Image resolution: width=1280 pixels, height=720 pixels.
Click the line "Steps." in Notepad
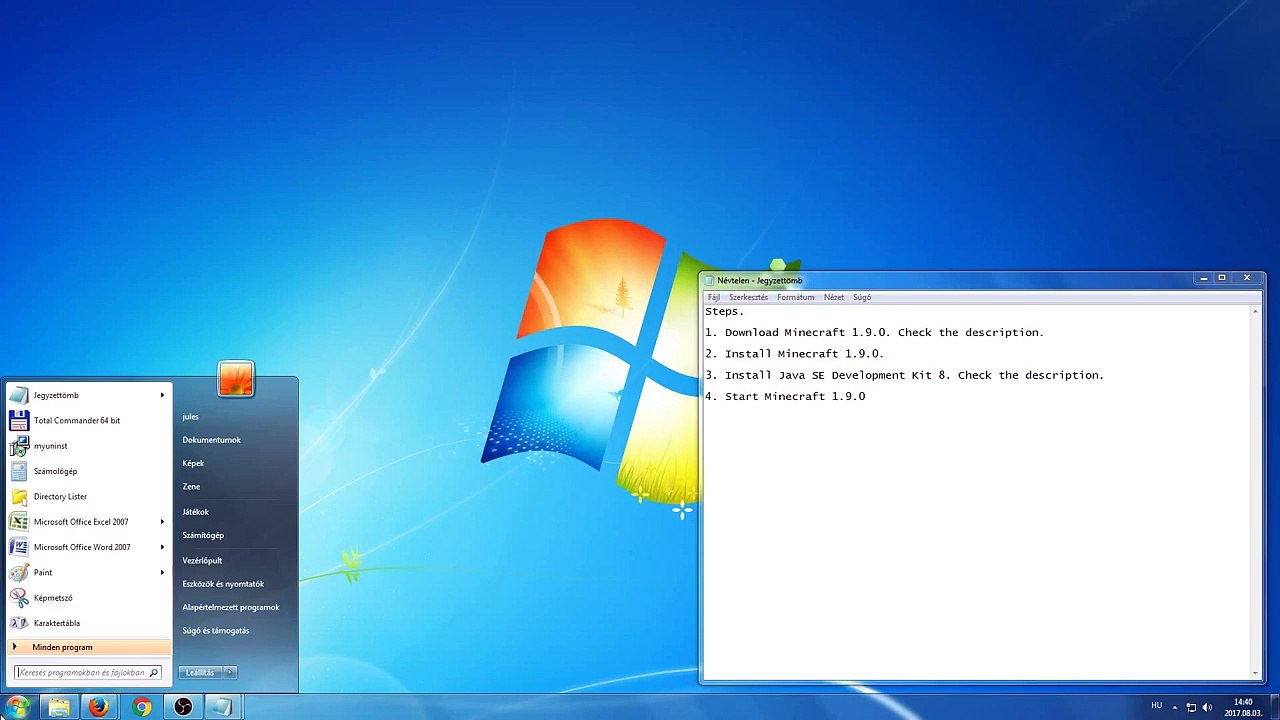tap(725, 311)
